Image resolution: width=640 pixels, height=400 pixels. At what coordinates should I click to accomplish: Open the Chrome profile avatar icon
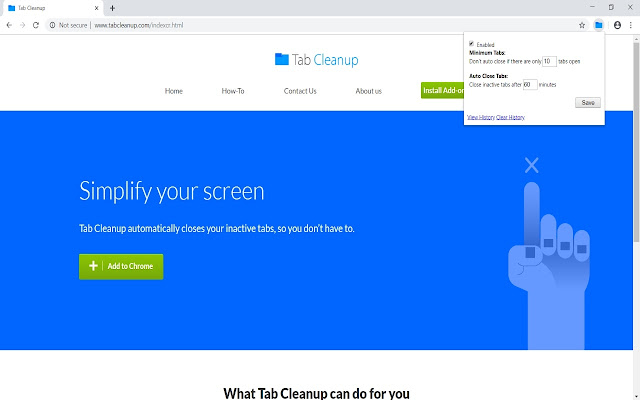pyautogui.click(x=617, y=25)
